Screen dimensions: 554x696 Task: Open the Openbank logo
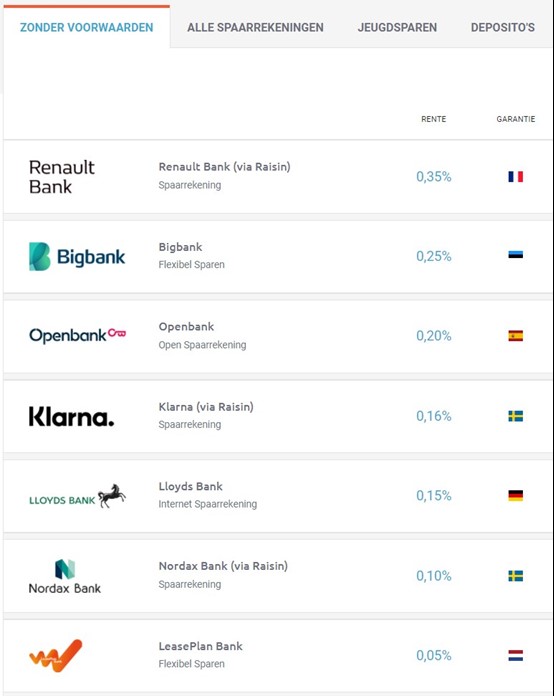78,336
